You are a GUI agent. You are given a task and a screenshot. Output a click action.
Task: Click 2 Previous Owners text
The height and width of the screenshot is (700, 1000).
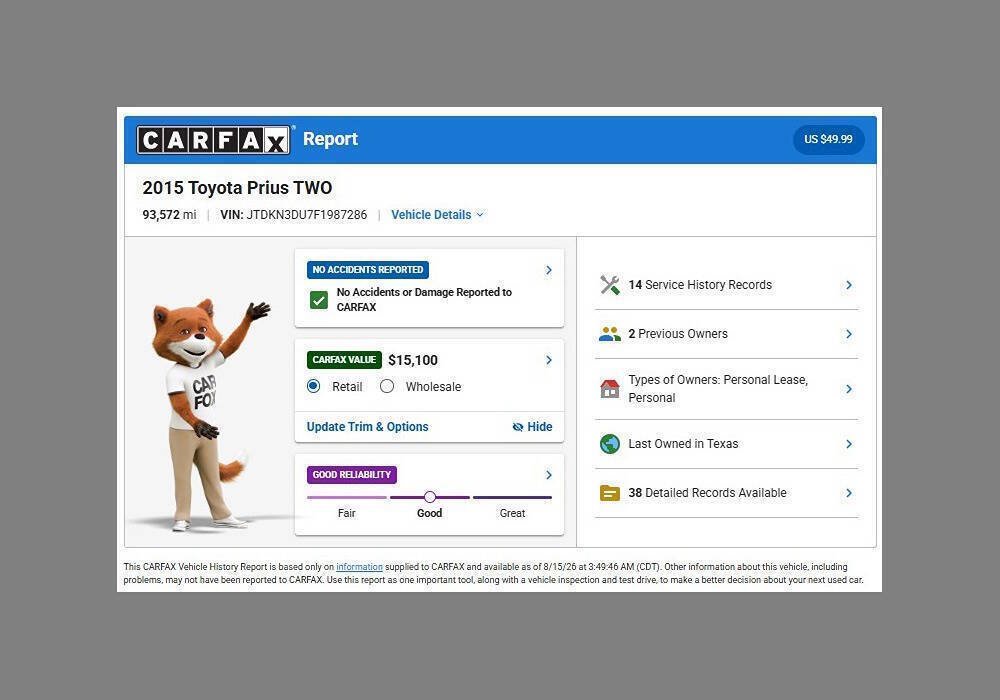(677, 334)
